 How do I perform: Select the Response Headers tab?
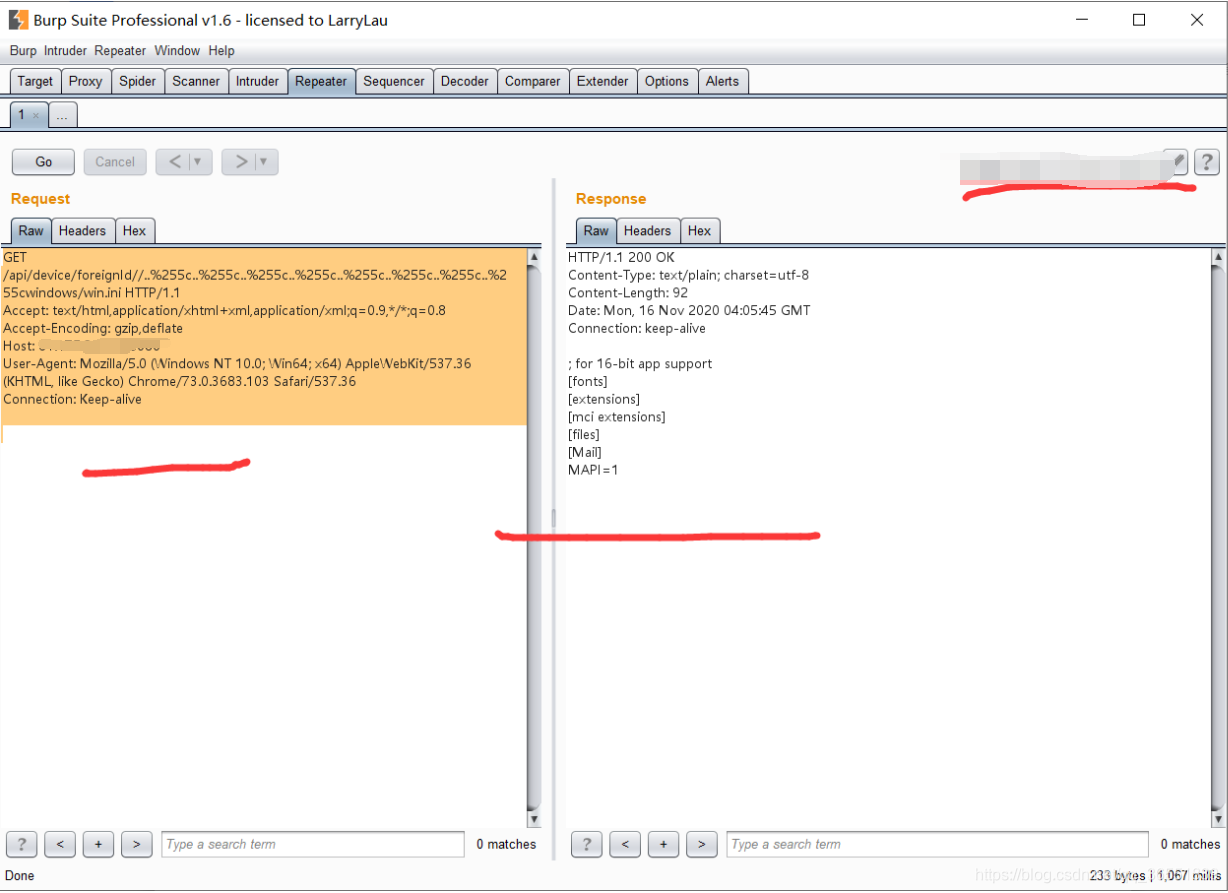pyautogui.click(x=647, y=231)
